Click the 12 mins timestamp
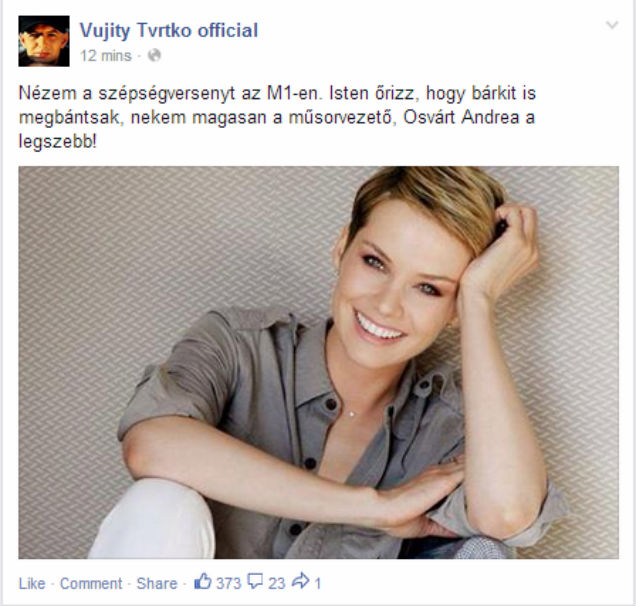 coord(106,56)
